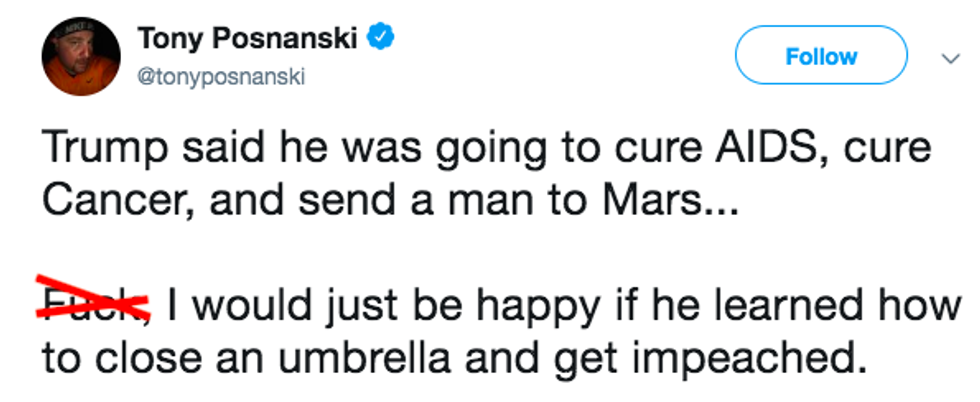Open the tweet options chevron menu
The height and width of the screenshot is (402, 980).
(x=950, y=59)
